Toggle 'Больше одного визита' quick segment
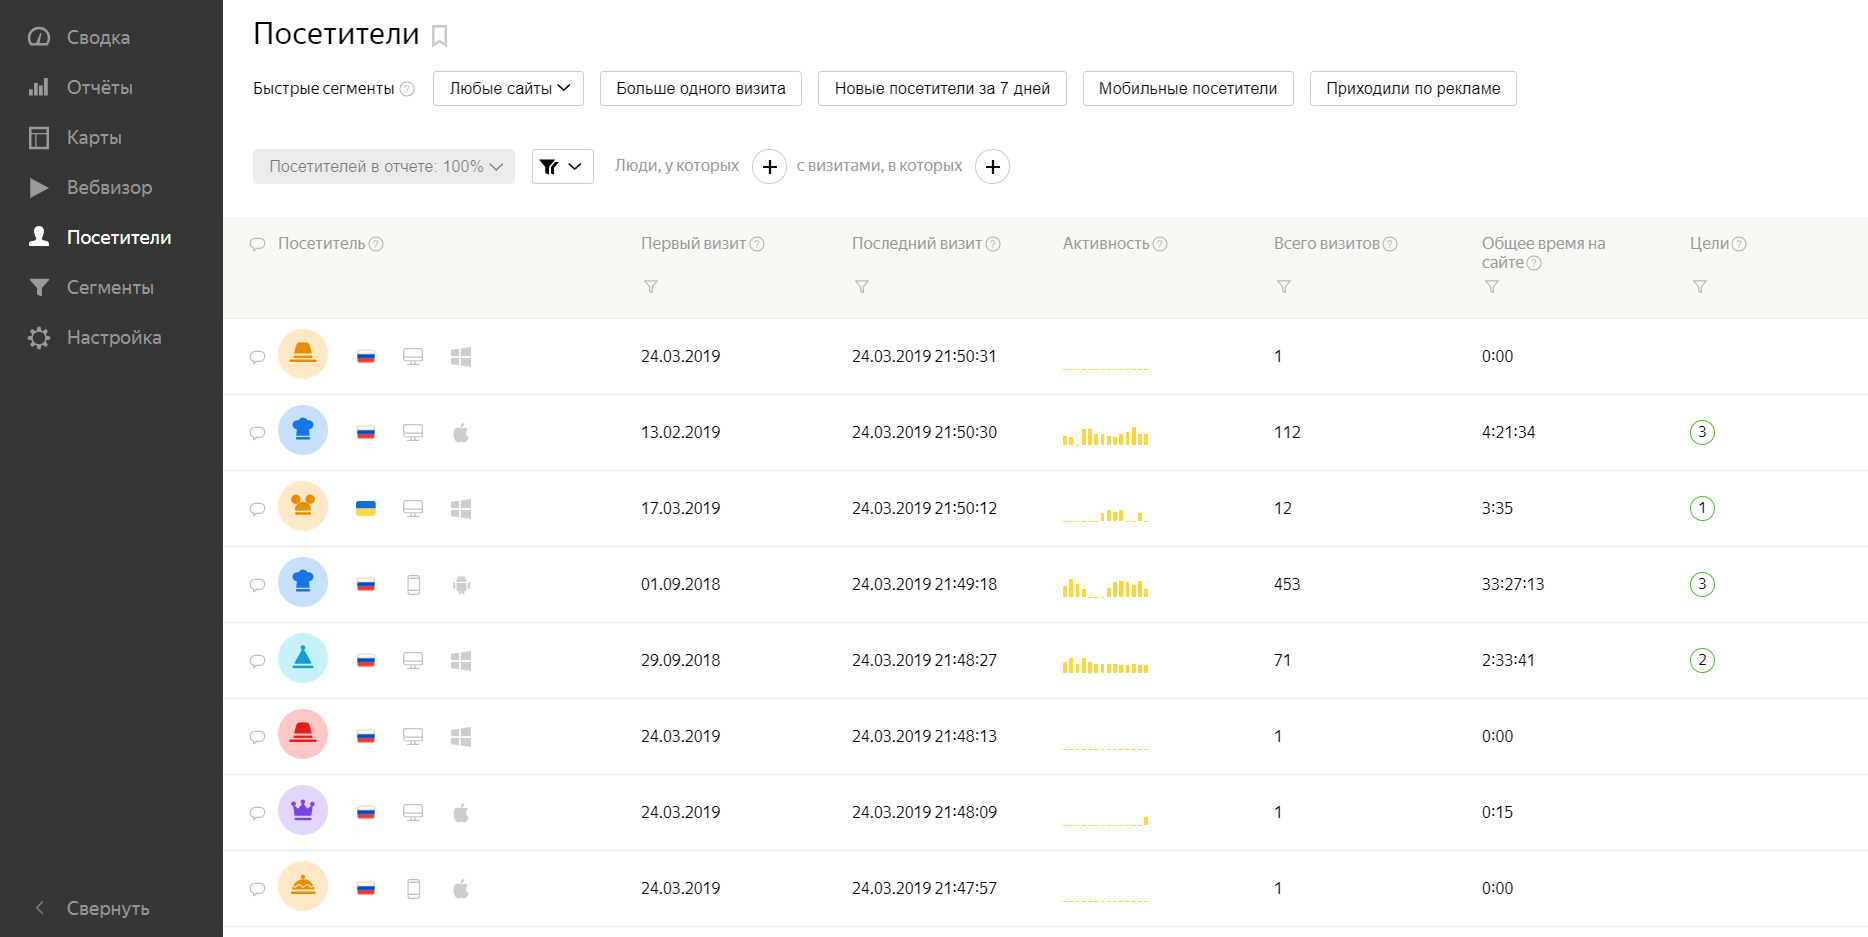1868x937 pixels. tap(700, 88)
